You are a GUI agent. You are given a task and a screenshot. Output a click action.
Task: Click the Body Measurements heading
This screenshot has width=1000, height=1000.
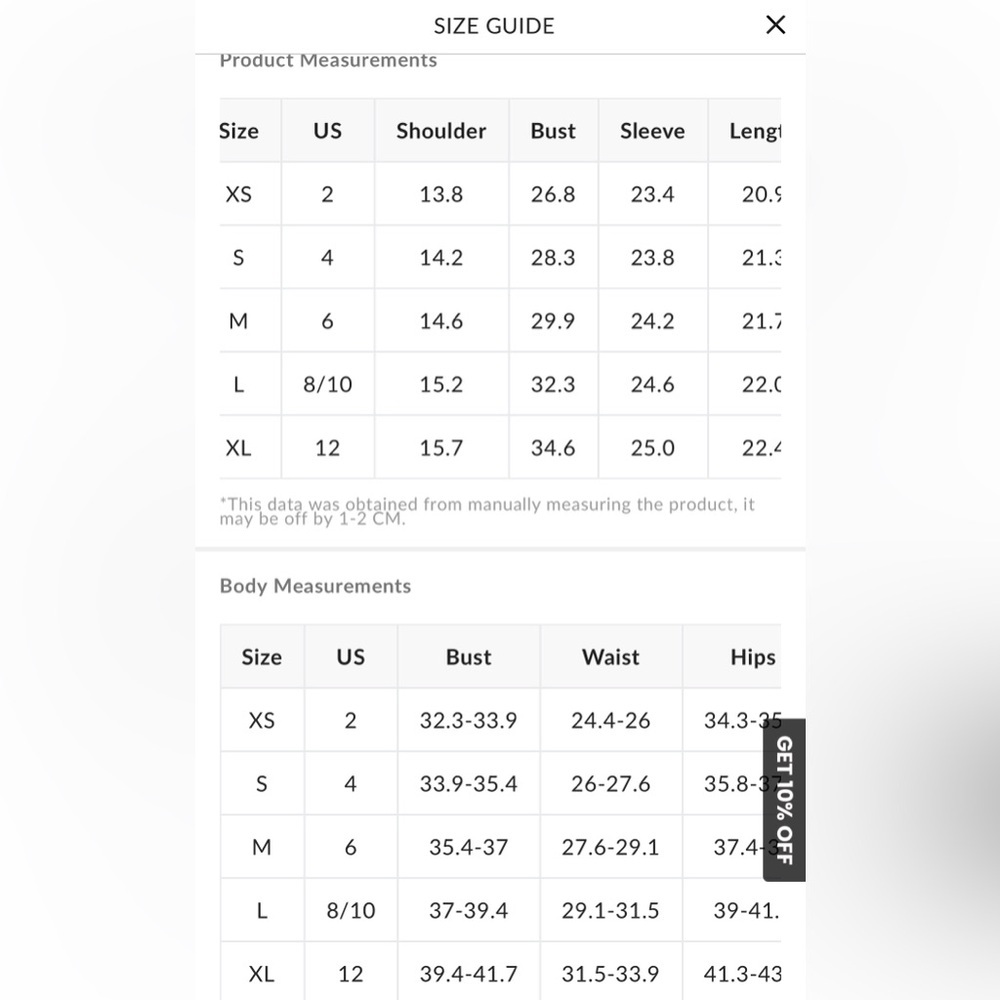coord(315,586)
